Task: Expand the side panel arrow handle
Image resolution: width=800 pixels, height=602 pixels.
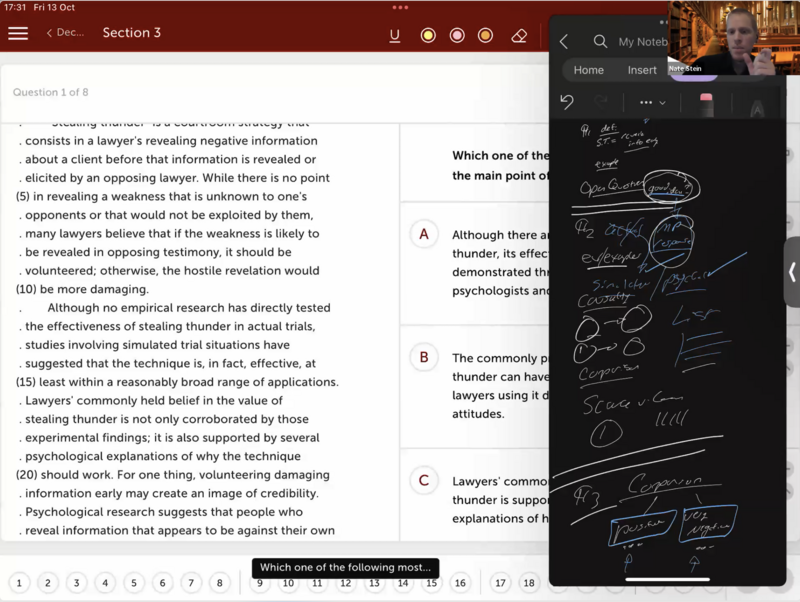Action: click(x=791, y=271)
